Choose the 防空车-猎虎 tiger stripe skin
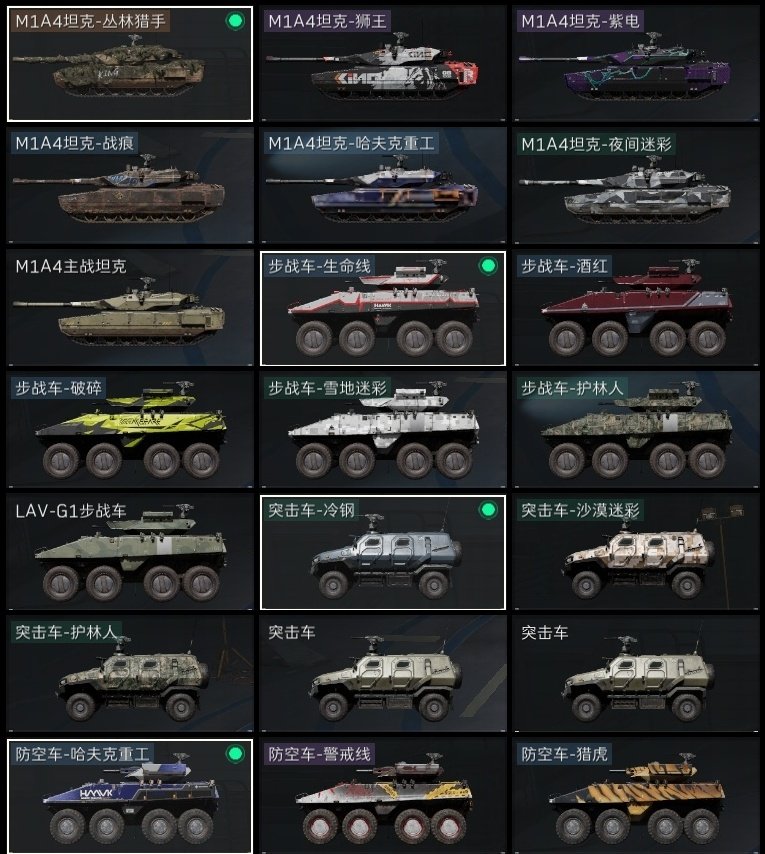This screenshot has width=765, height=854. [636, 796]
